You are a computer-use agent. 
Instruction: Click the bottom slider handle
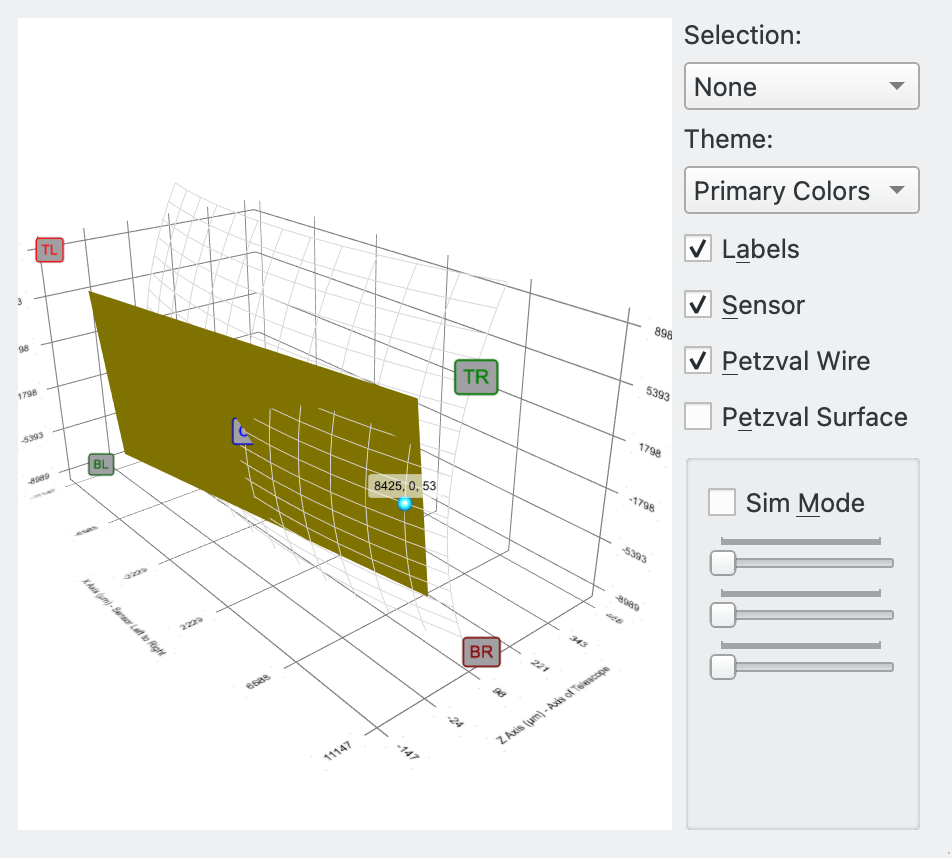tap(722, 666)
